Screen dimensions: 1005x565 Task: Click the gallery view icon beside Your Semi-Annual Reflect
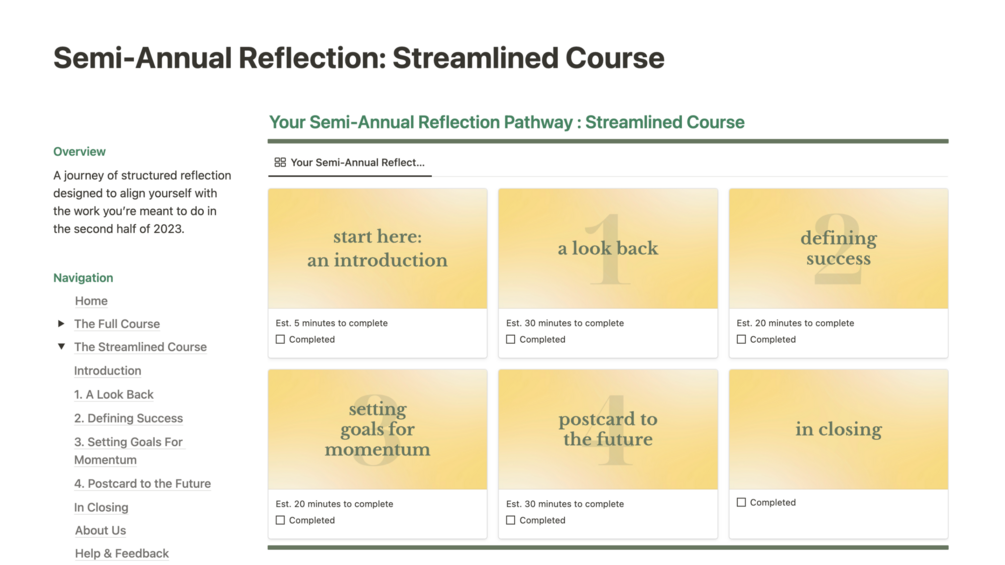tap(280, 162)
